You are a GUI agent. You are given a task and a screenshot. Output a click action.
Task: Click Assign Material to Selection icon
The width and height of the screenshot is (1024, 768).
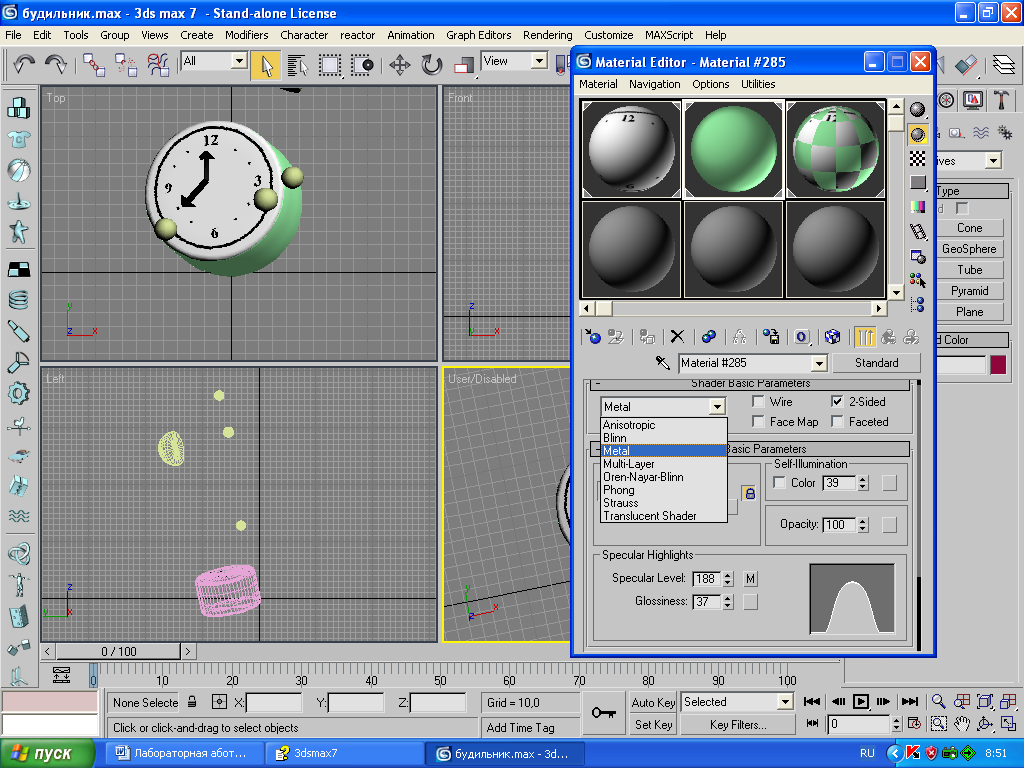coord(647,336)
